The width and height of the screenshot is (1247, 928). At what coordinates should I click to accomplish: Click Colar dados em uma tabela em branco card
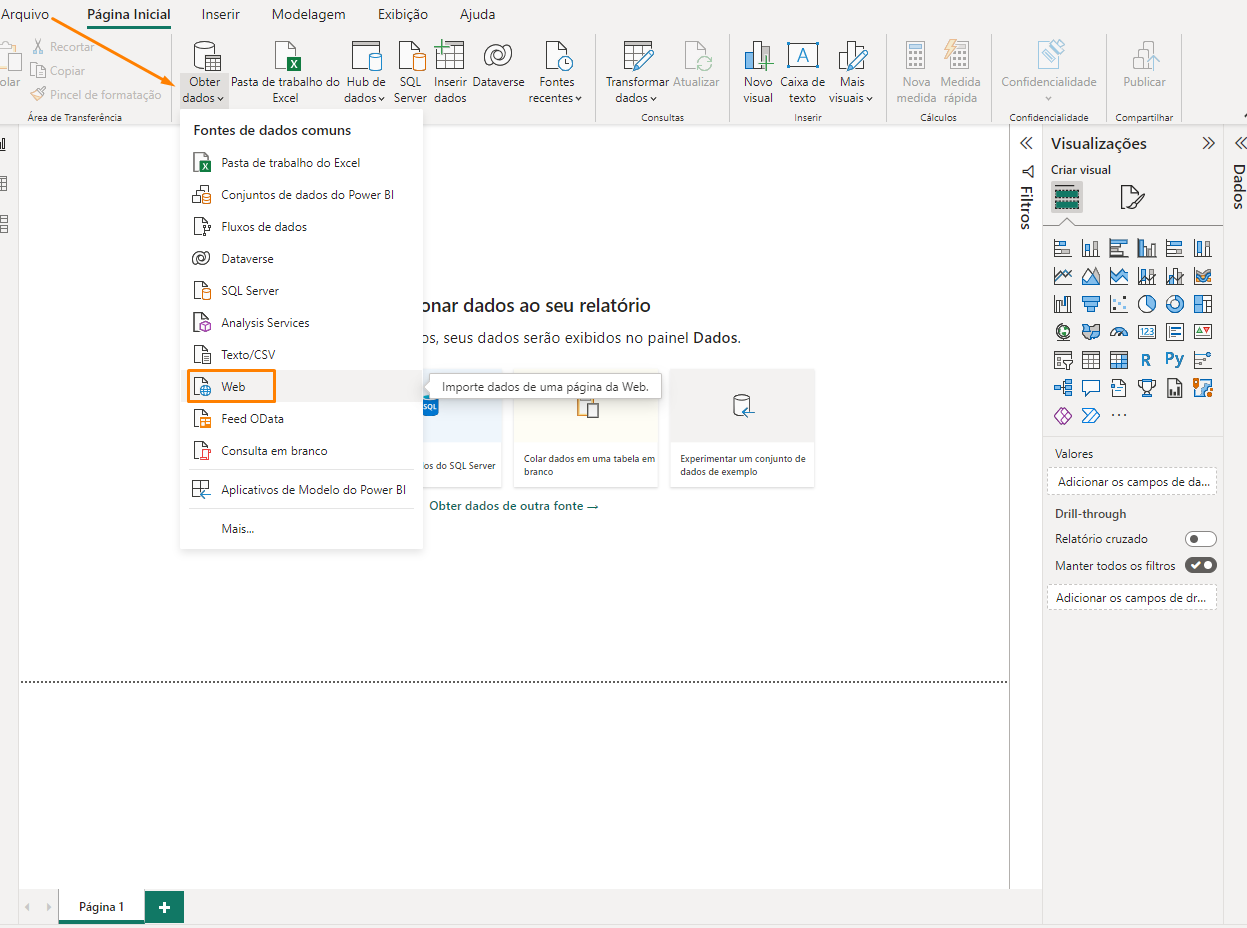[585, 428]
